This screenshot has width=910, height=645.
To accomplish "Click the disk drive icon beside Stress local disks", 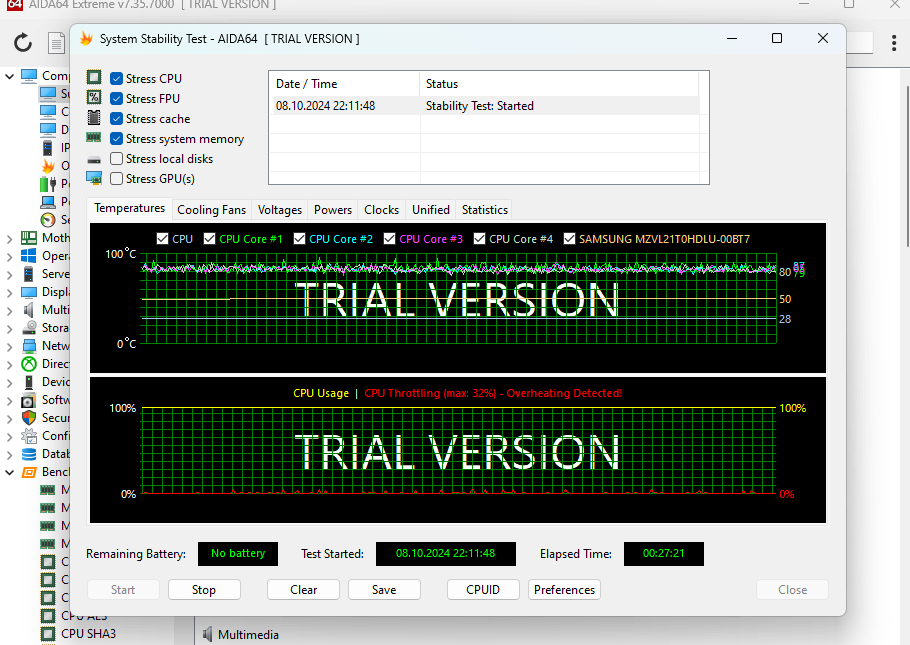I will pyautogui.click(x=94, y=160).
